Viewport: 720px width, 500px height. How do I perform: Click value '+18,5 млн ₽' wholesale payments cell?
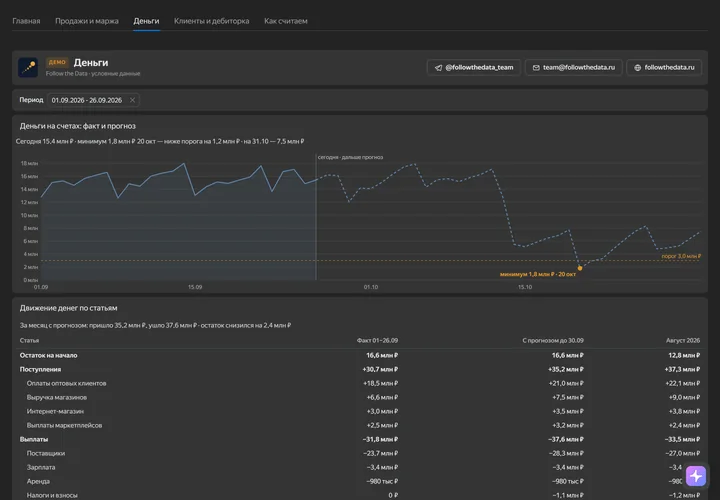tap(381, 383)
